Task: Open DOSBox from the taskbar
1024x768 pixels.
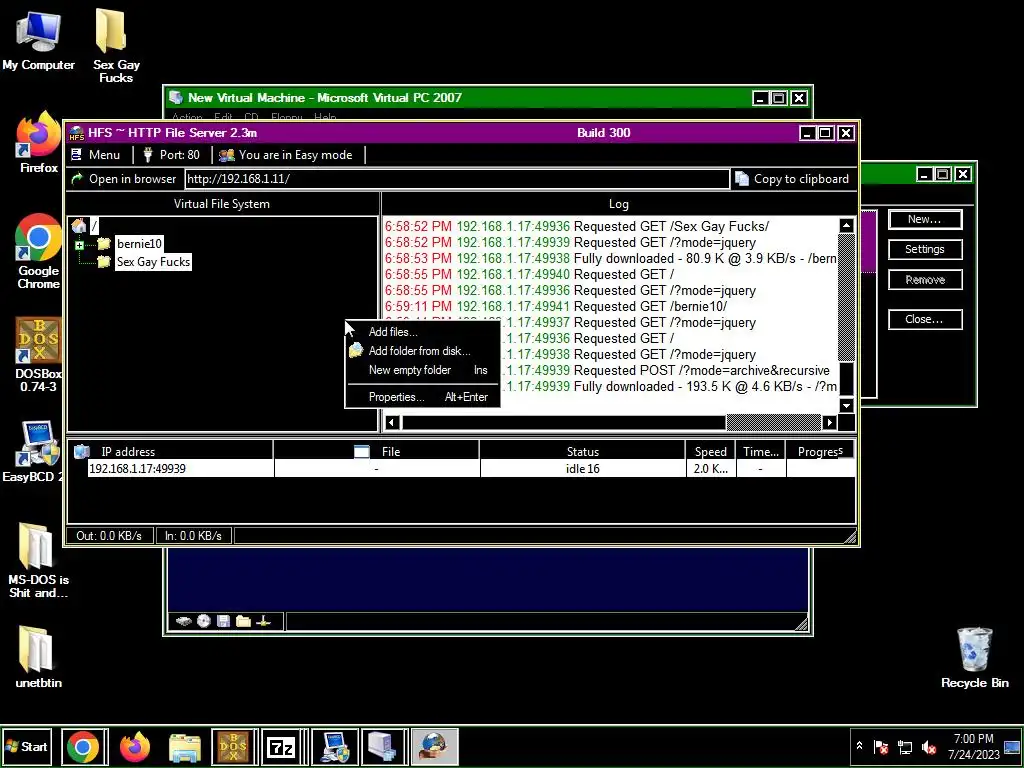Action: (x=233, y=747)
